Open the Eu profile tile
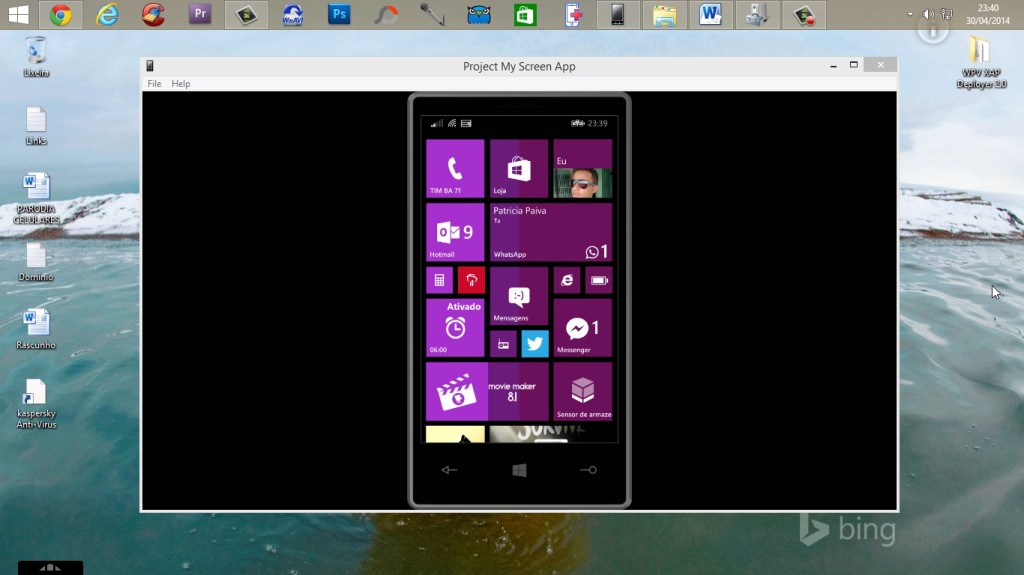 (583, 168)
